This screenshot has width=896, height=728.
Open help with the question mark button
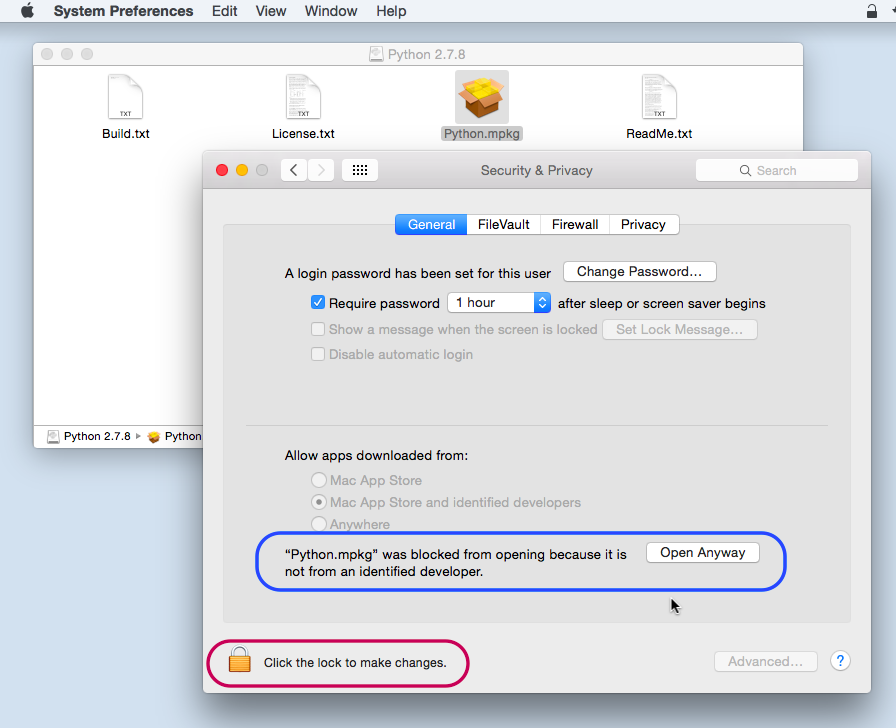840,661
